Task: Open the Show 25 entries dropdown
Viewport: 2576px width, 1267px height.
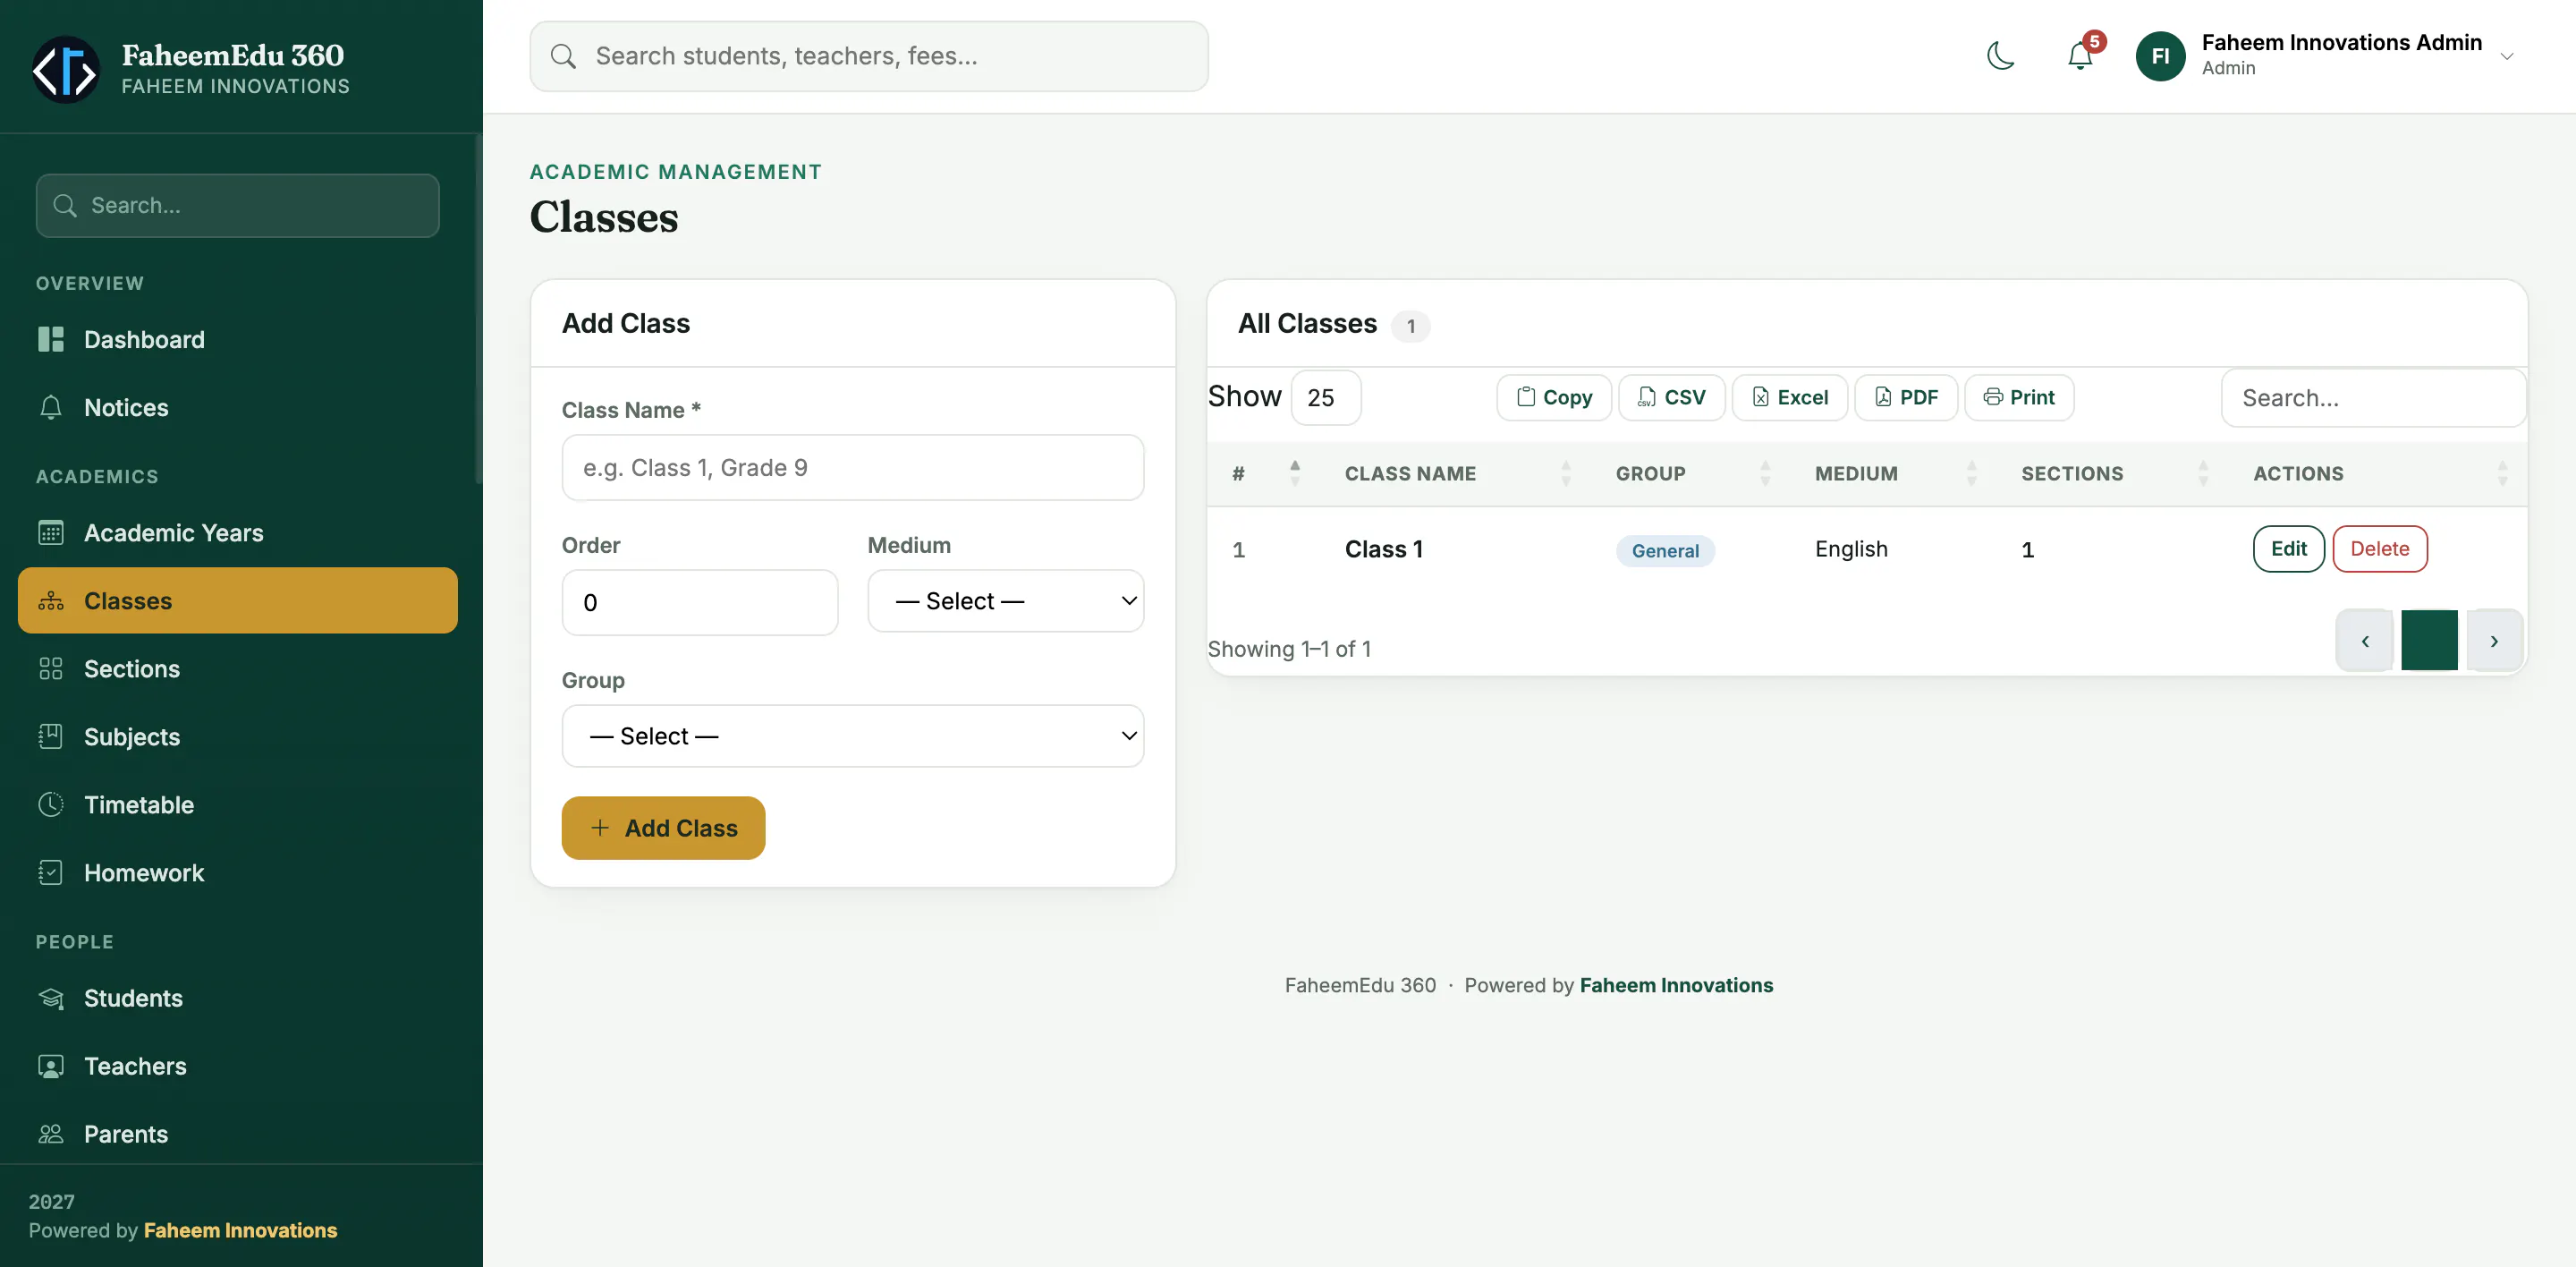Action: point(1326,397)
